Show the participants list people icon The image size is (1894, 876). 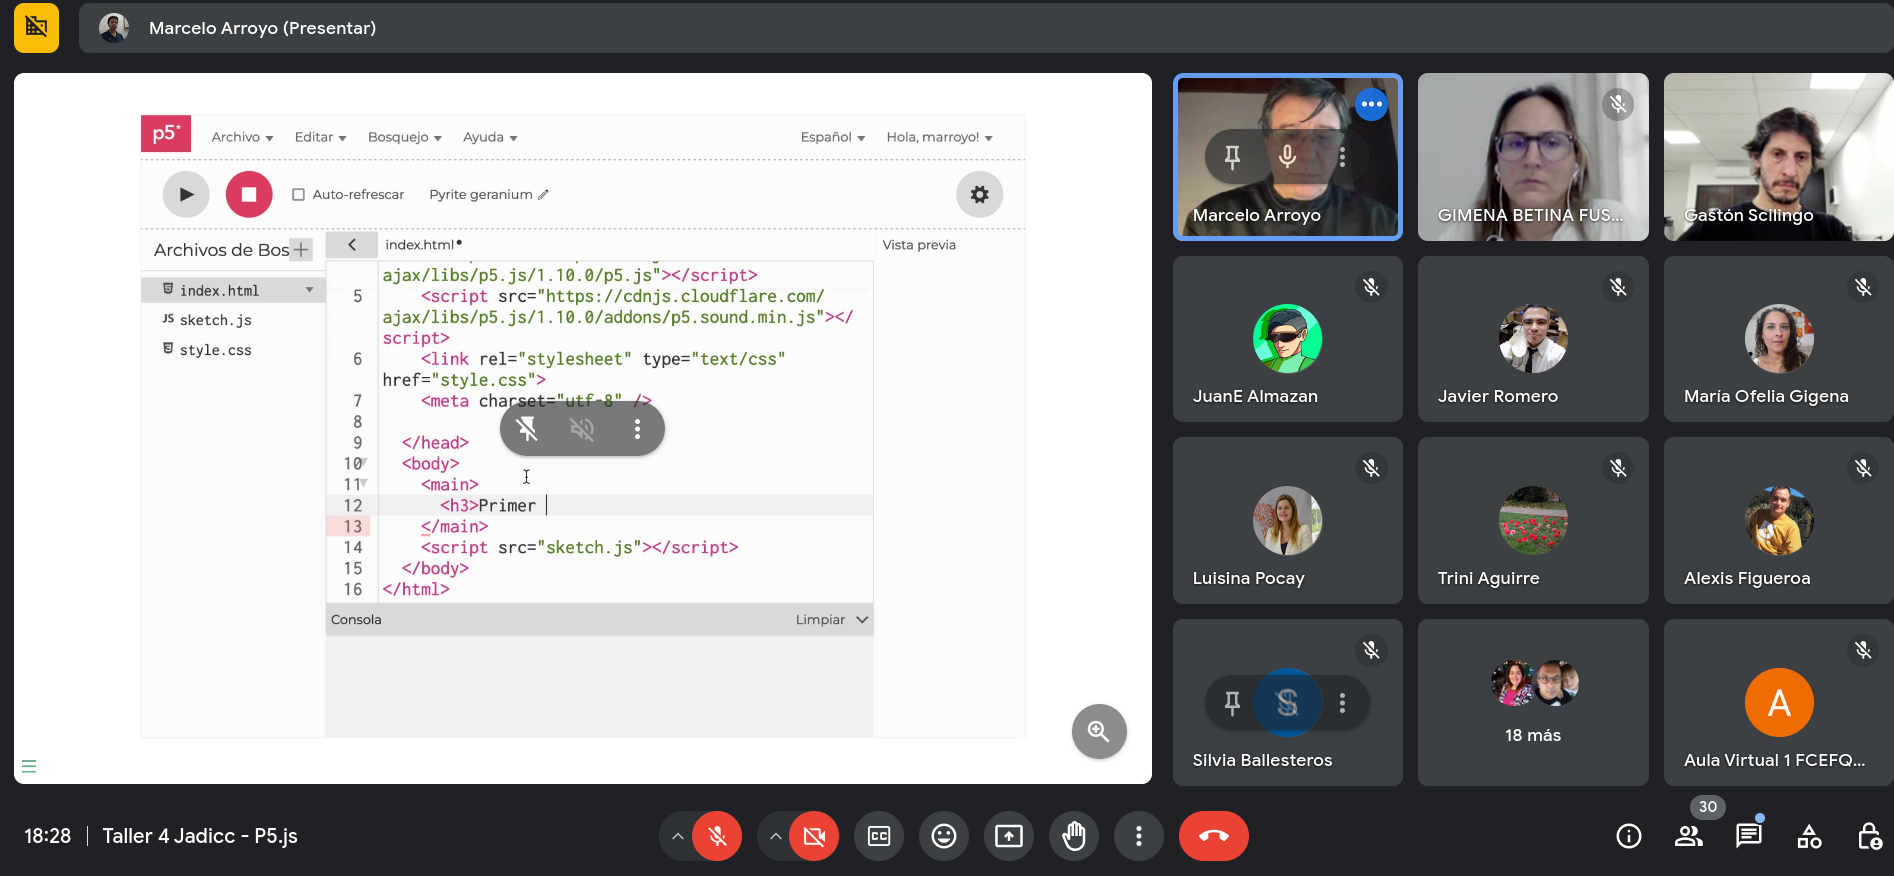pos(1689,836)
